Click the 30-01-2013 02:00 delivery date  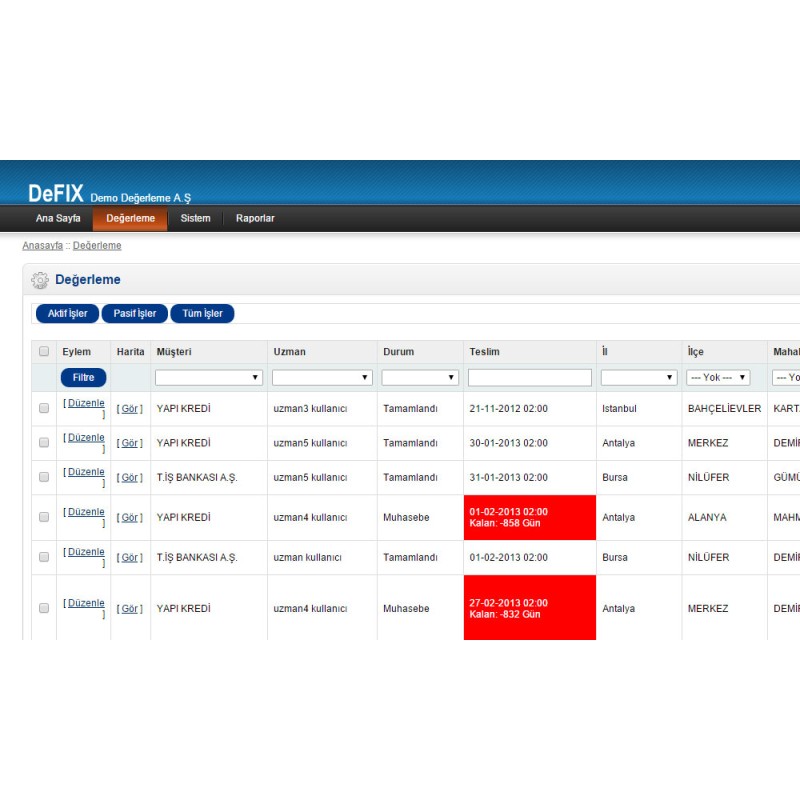tap(509, 443)
